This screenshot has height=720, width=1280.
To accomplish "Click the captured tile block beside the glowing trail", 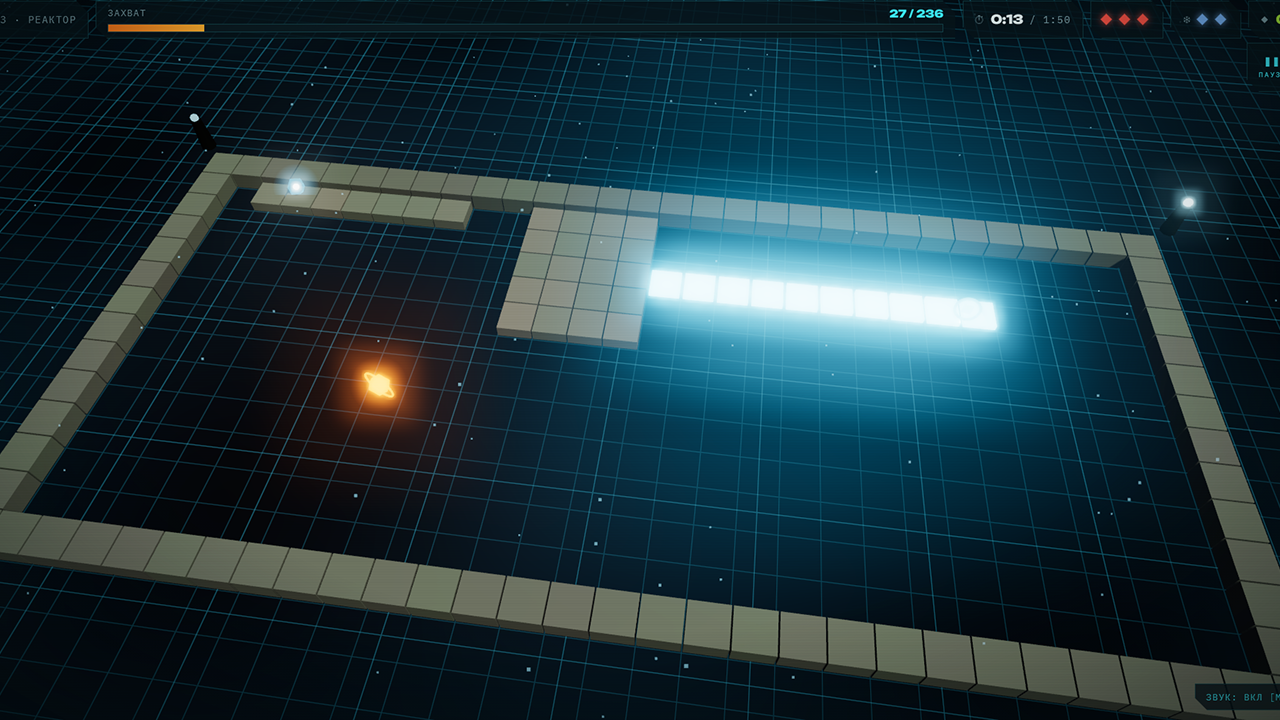I will pyautogui.click(x=577, y=278).
